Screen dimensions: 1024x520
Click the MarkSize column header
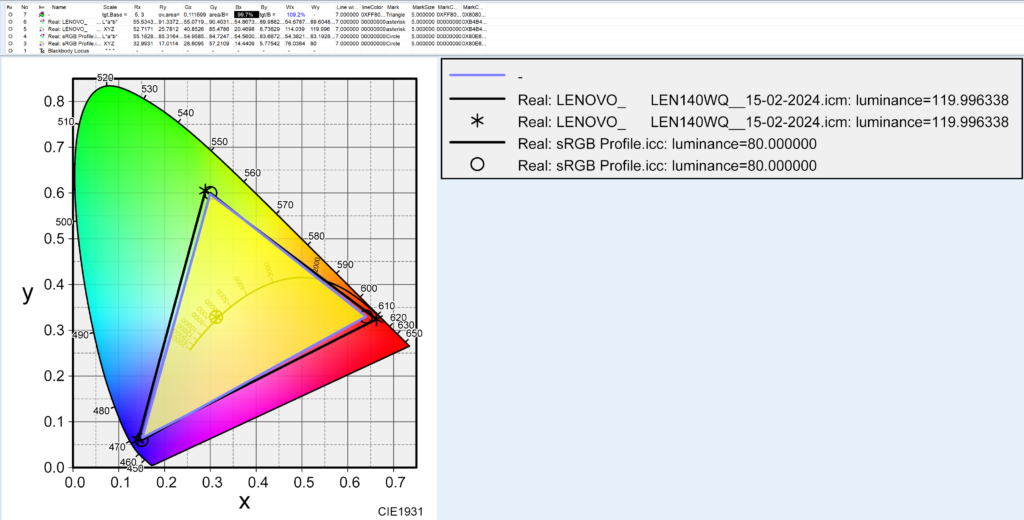click(x=424, y=7)
